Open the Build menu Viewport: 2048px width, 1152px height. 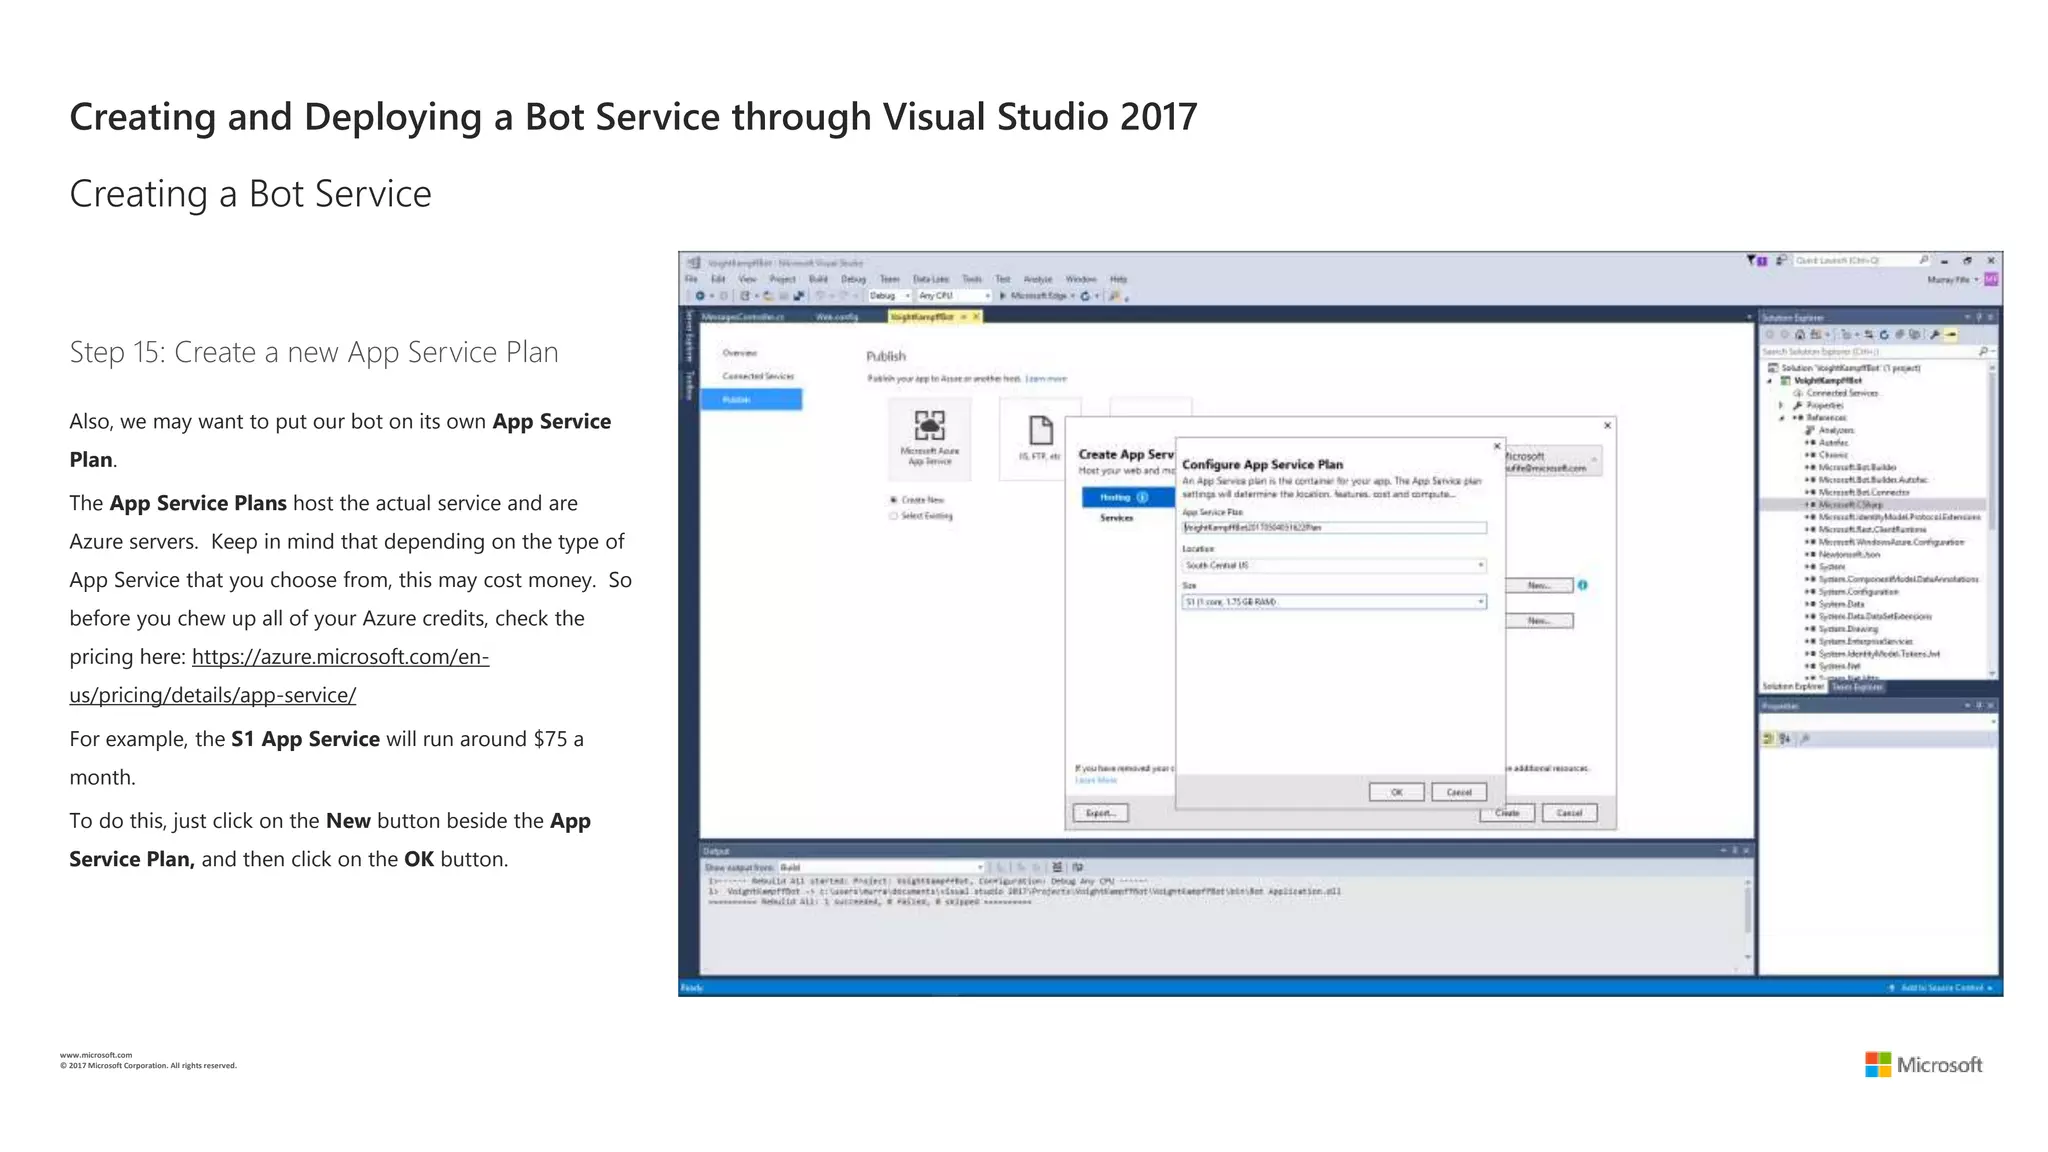[x=818, y=279]
